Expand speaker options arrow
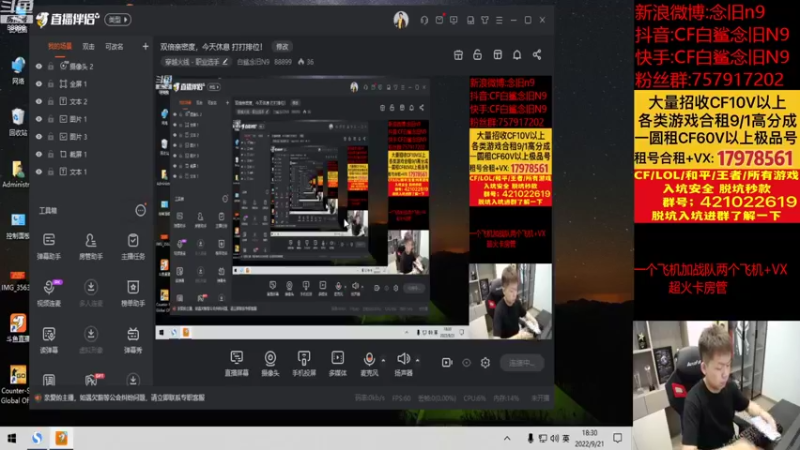Image resolution: width=800 pixels, height=450 pixels. (x=417, y=361)
